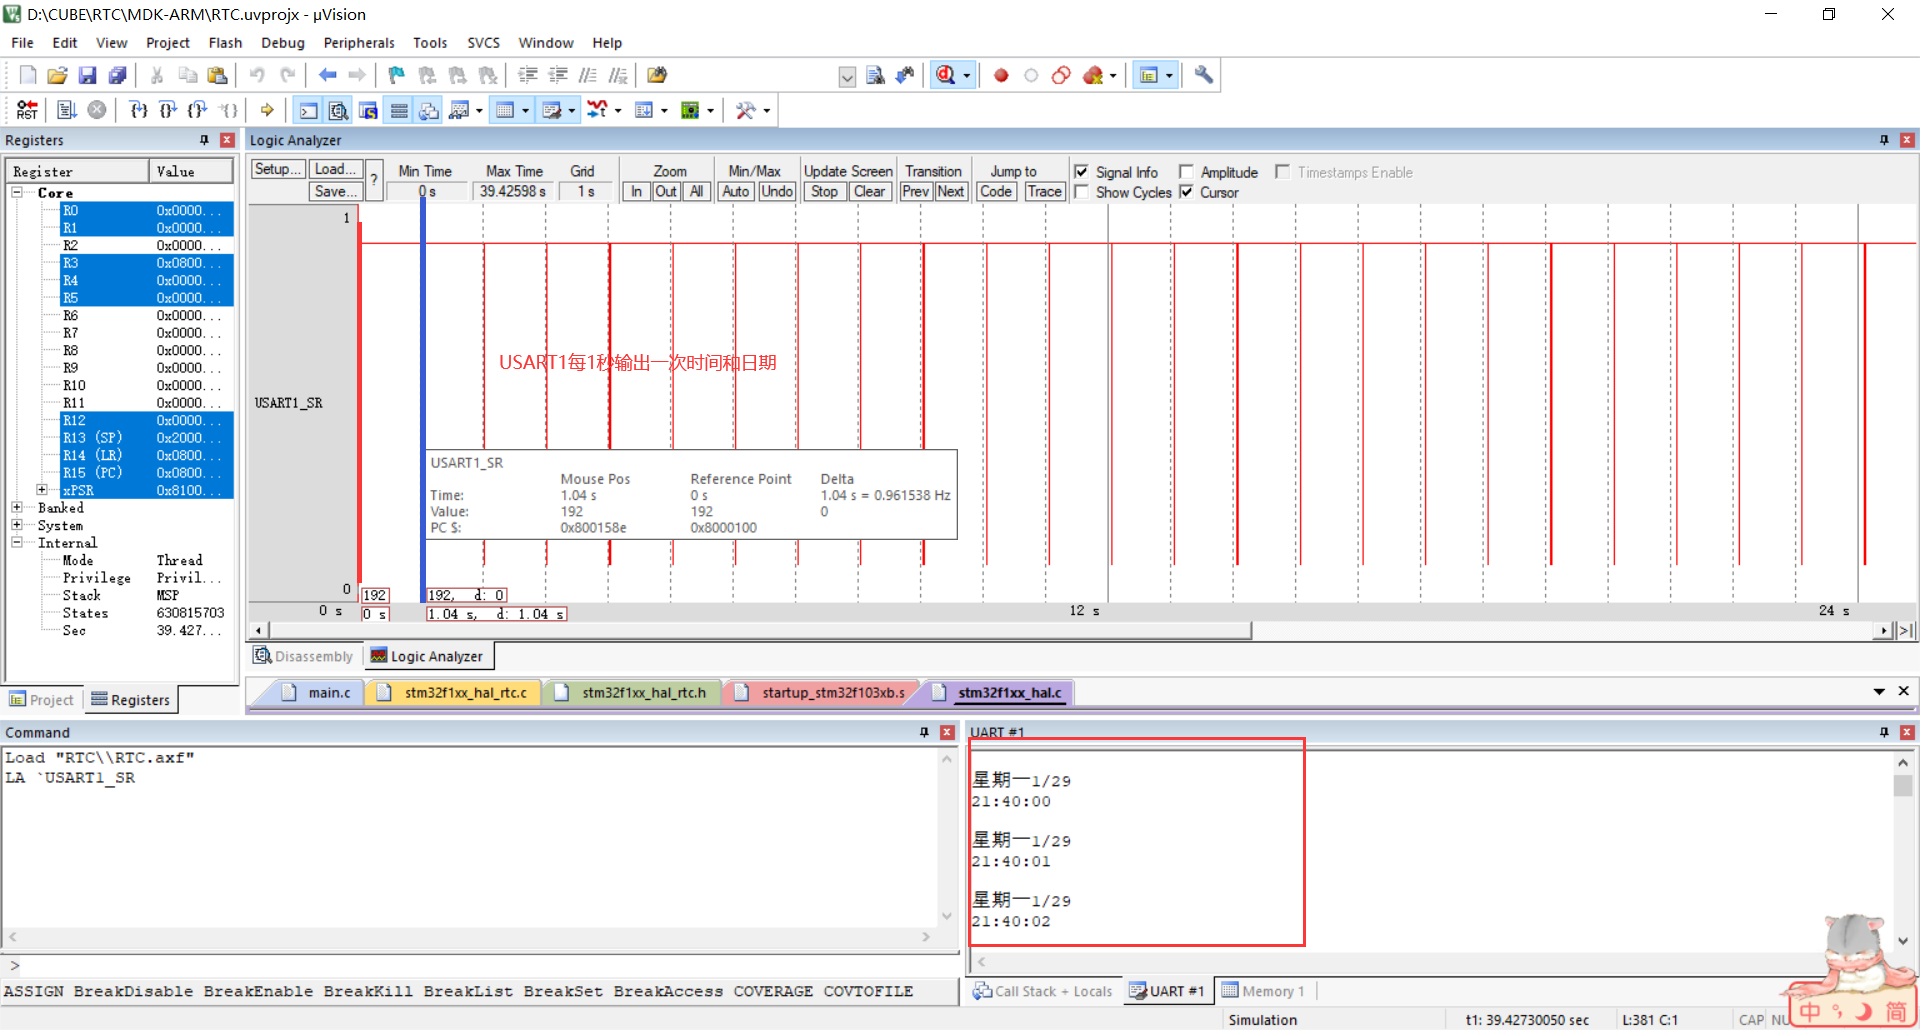1920x1030 pixels.
Task: Toggle the Disassembly window icon
Action: pos(339,110)
